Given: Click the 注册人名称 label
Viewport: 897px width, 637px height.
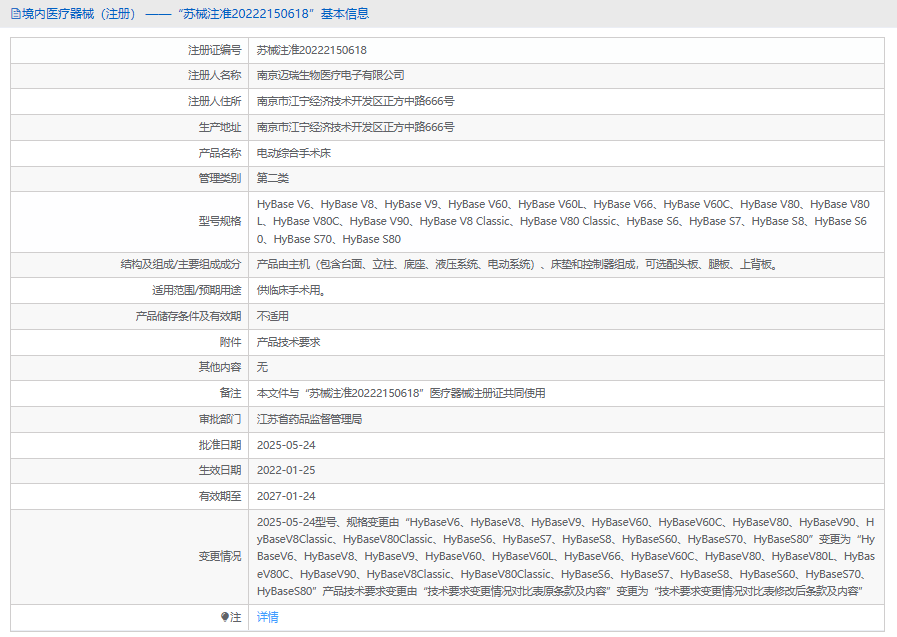Looking at the screenshot, I should click(215, 75).
